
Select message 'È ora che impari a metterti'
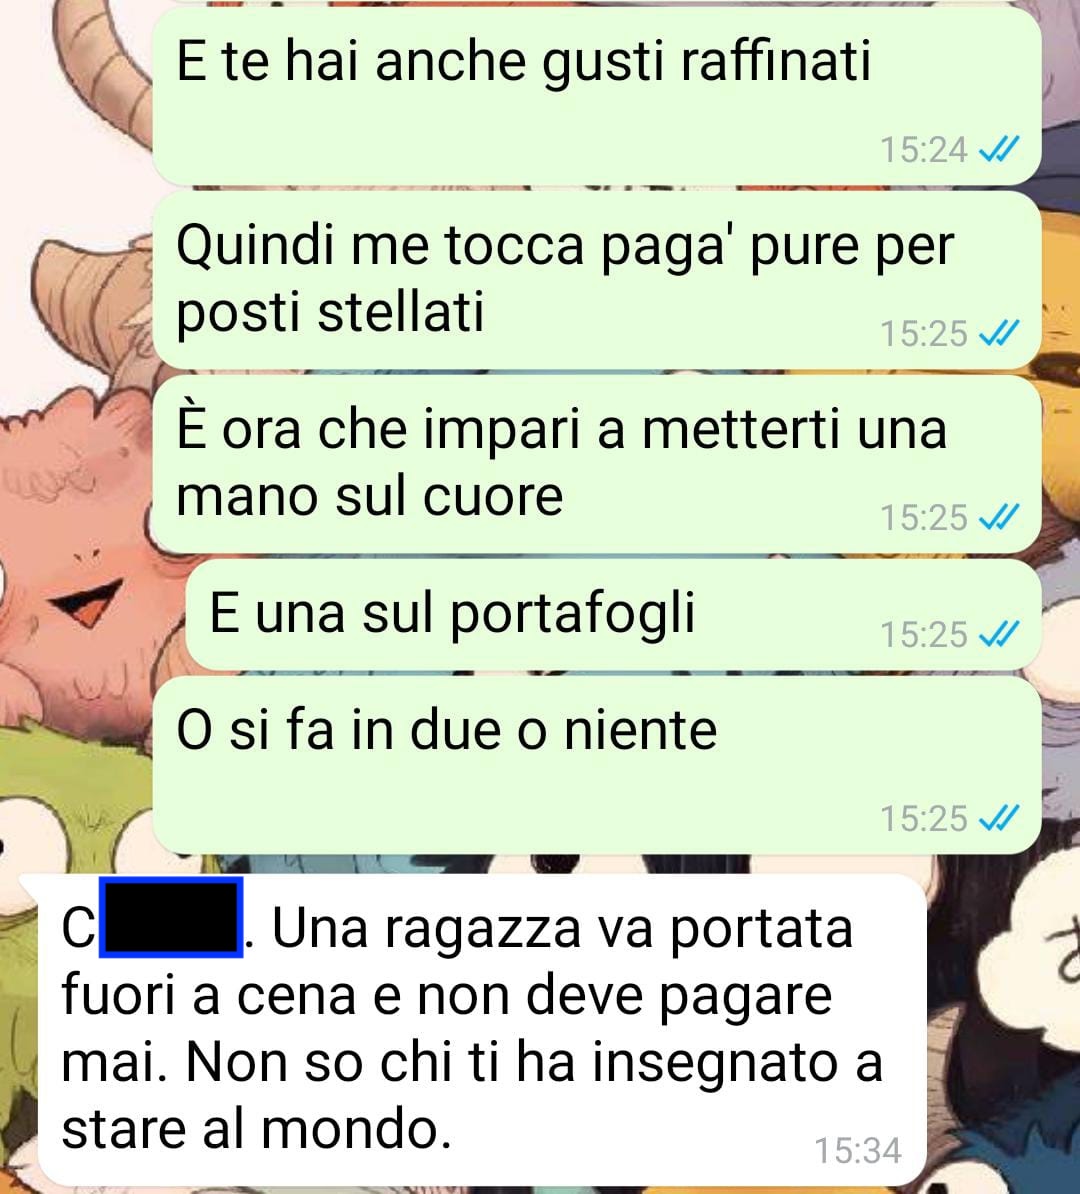tap(597, 465)
